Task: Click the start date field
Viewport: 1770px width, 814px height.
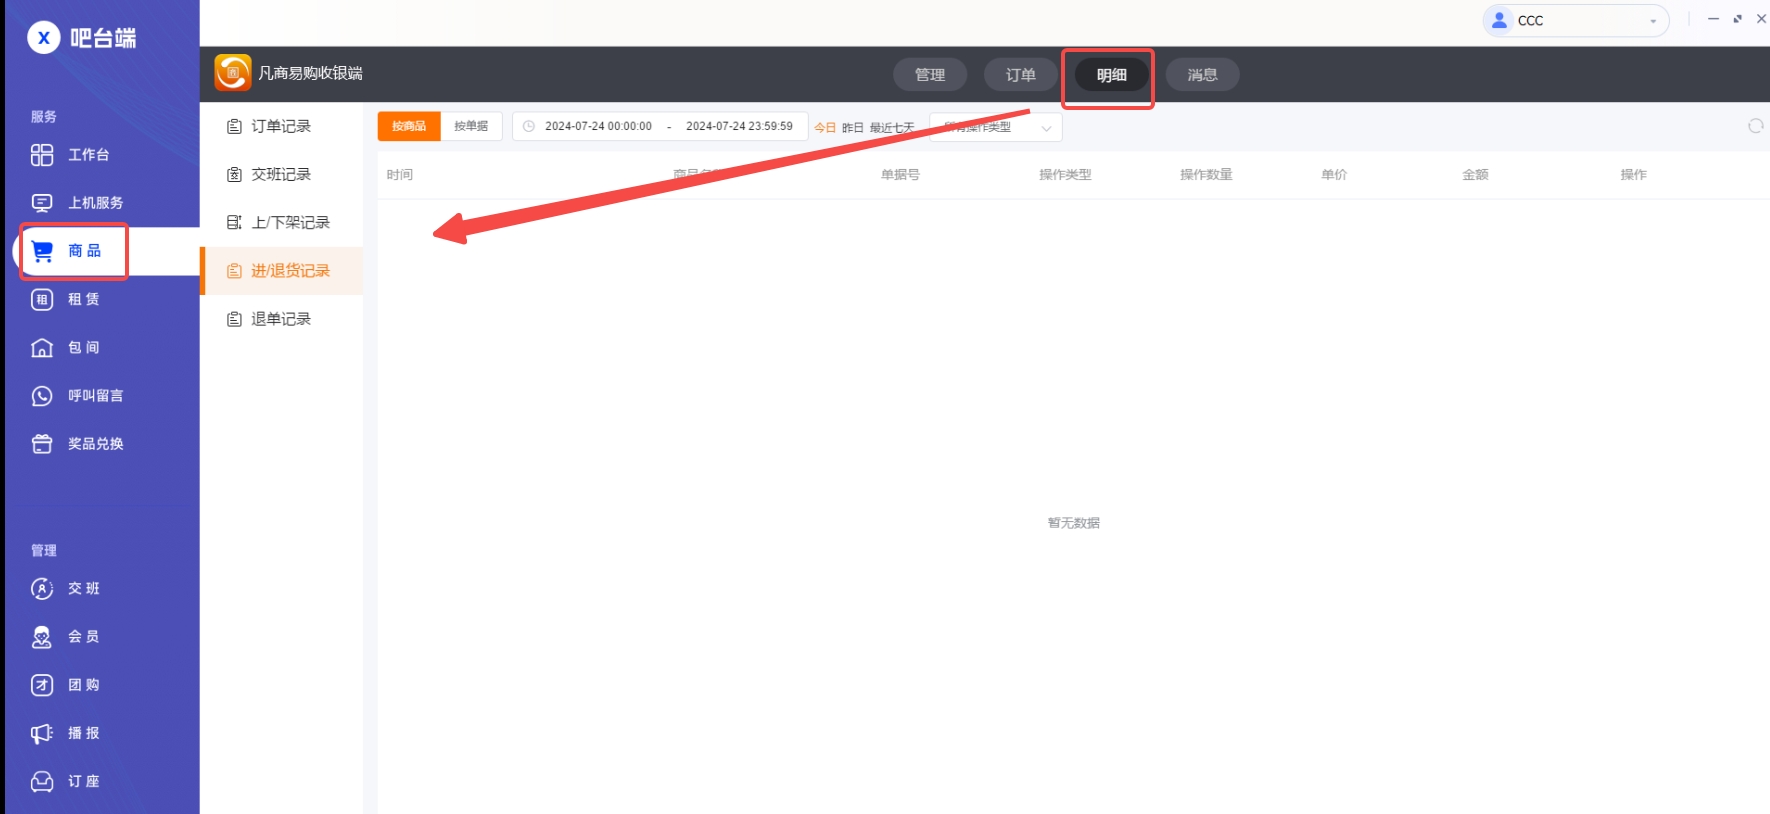Action: 598,126
